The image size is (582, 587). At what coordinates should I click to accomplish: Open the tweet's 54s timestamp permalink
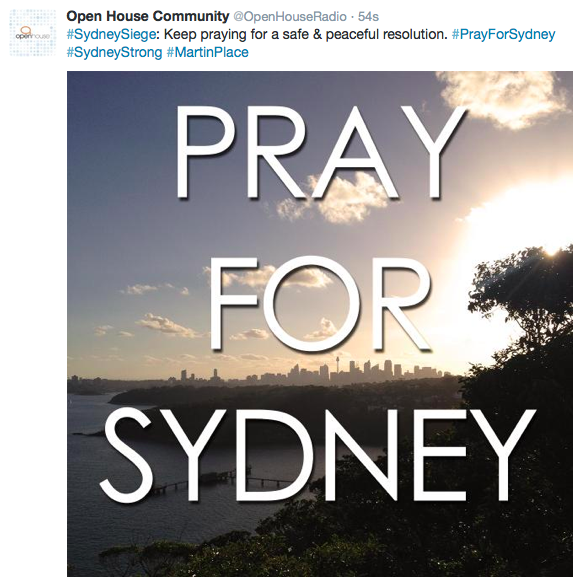(368, 16)
